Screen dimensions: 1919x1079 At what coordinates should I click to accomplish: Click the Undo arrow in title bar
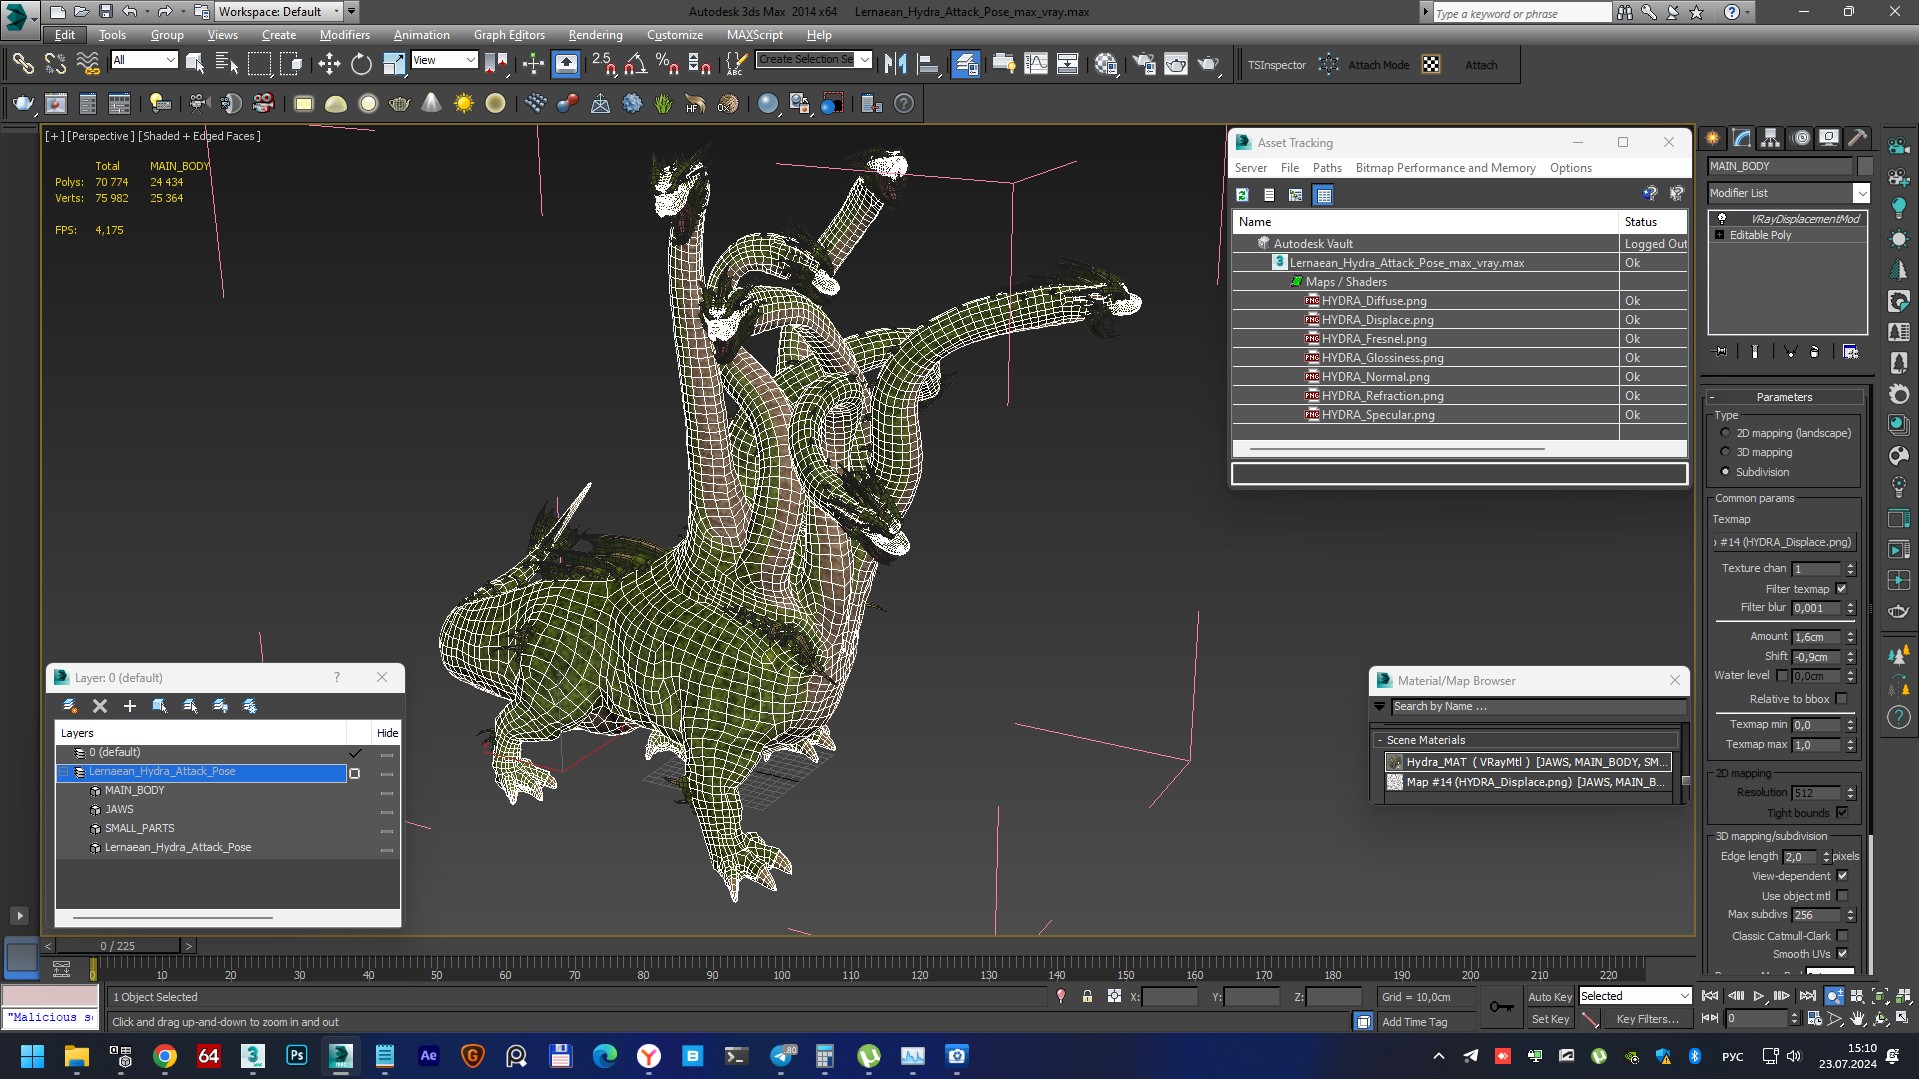pyautogui.click(x=130, y=12)
